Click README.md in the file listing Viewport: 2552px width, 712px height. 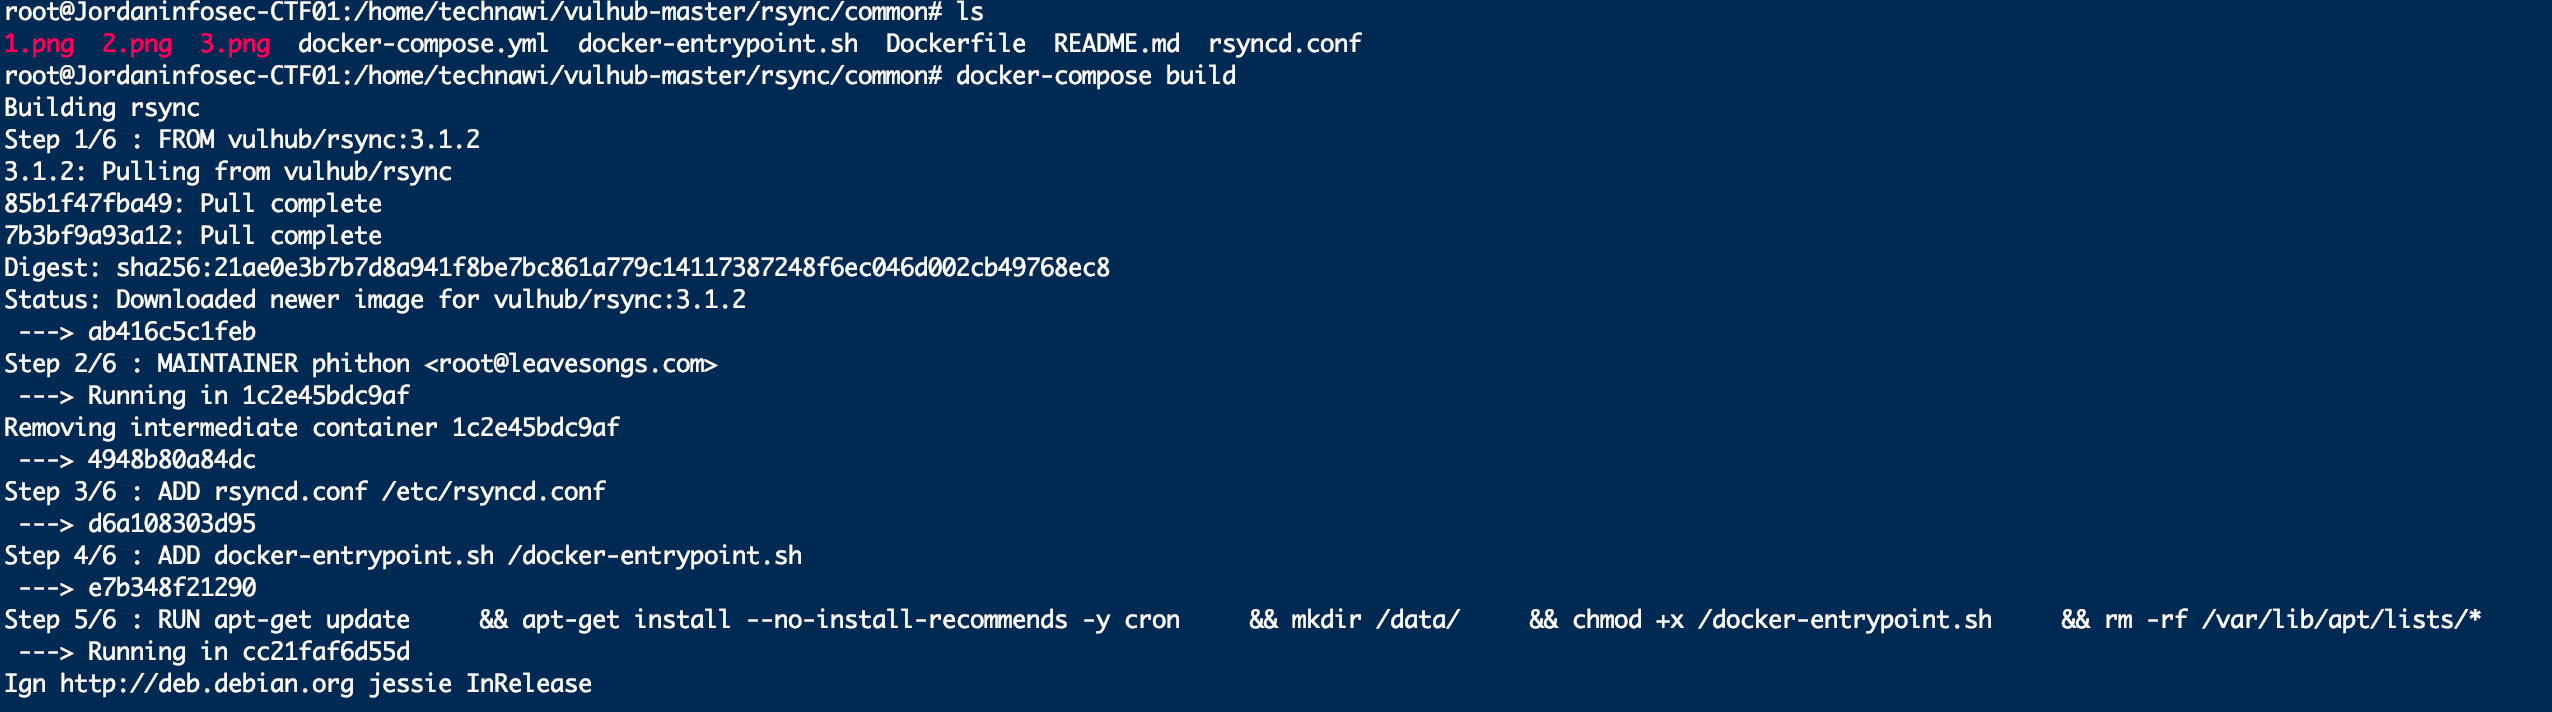point(1116,44)
